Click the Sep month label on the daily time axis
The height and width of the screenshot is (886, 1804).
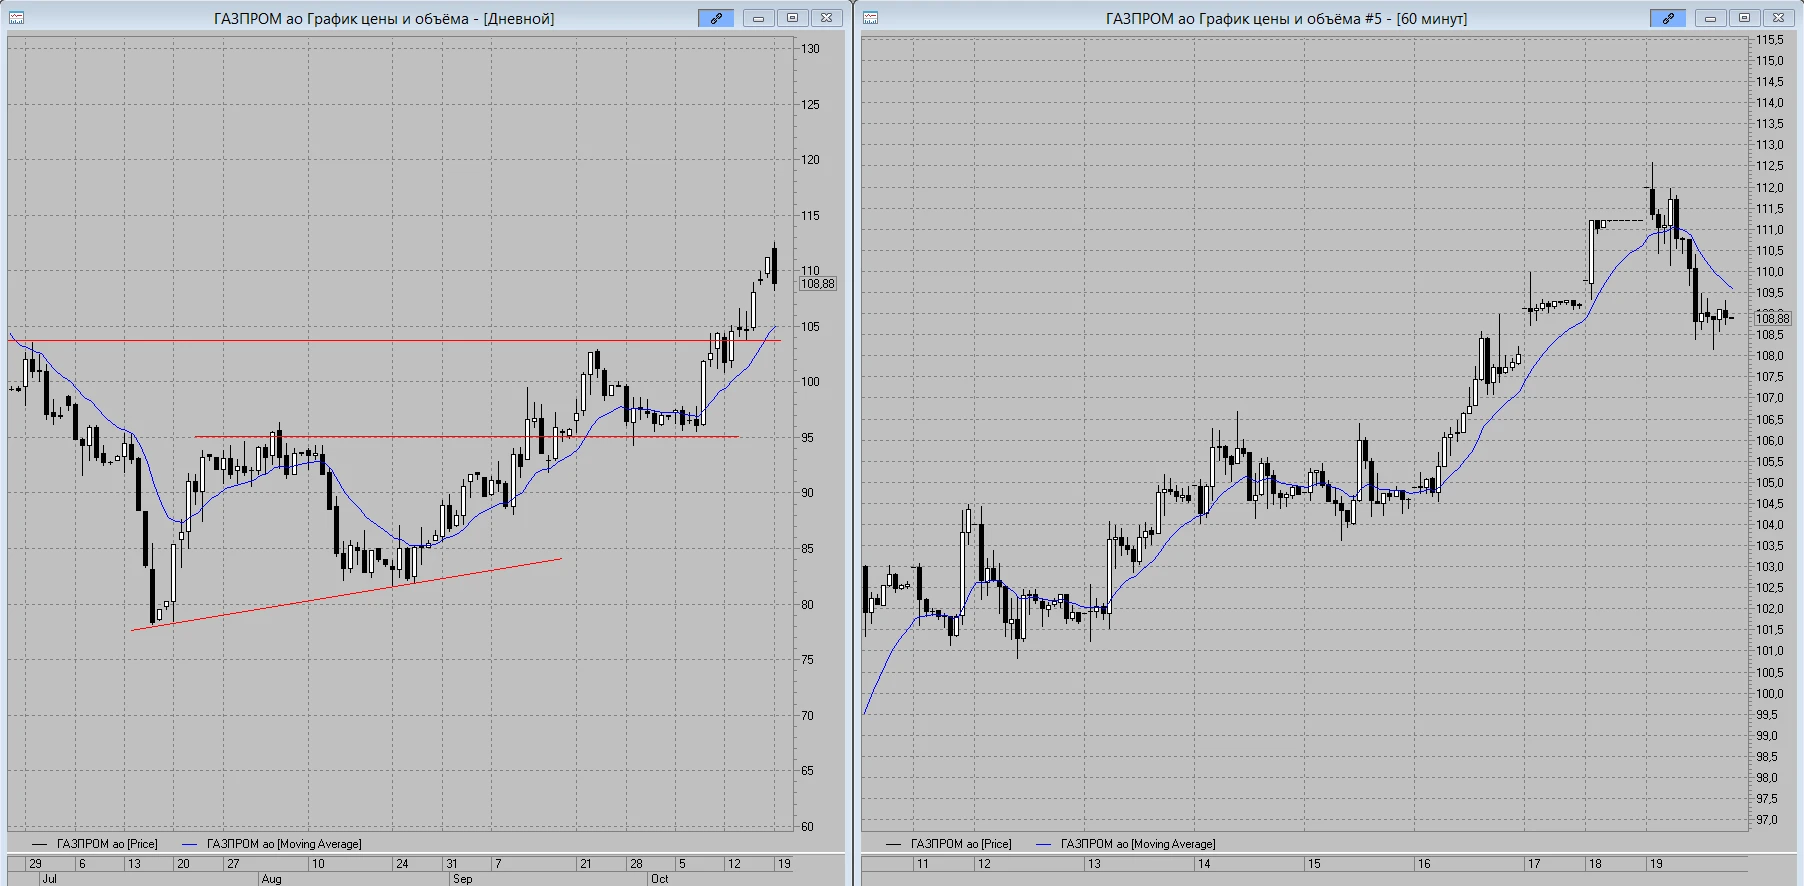pos(462,879)
